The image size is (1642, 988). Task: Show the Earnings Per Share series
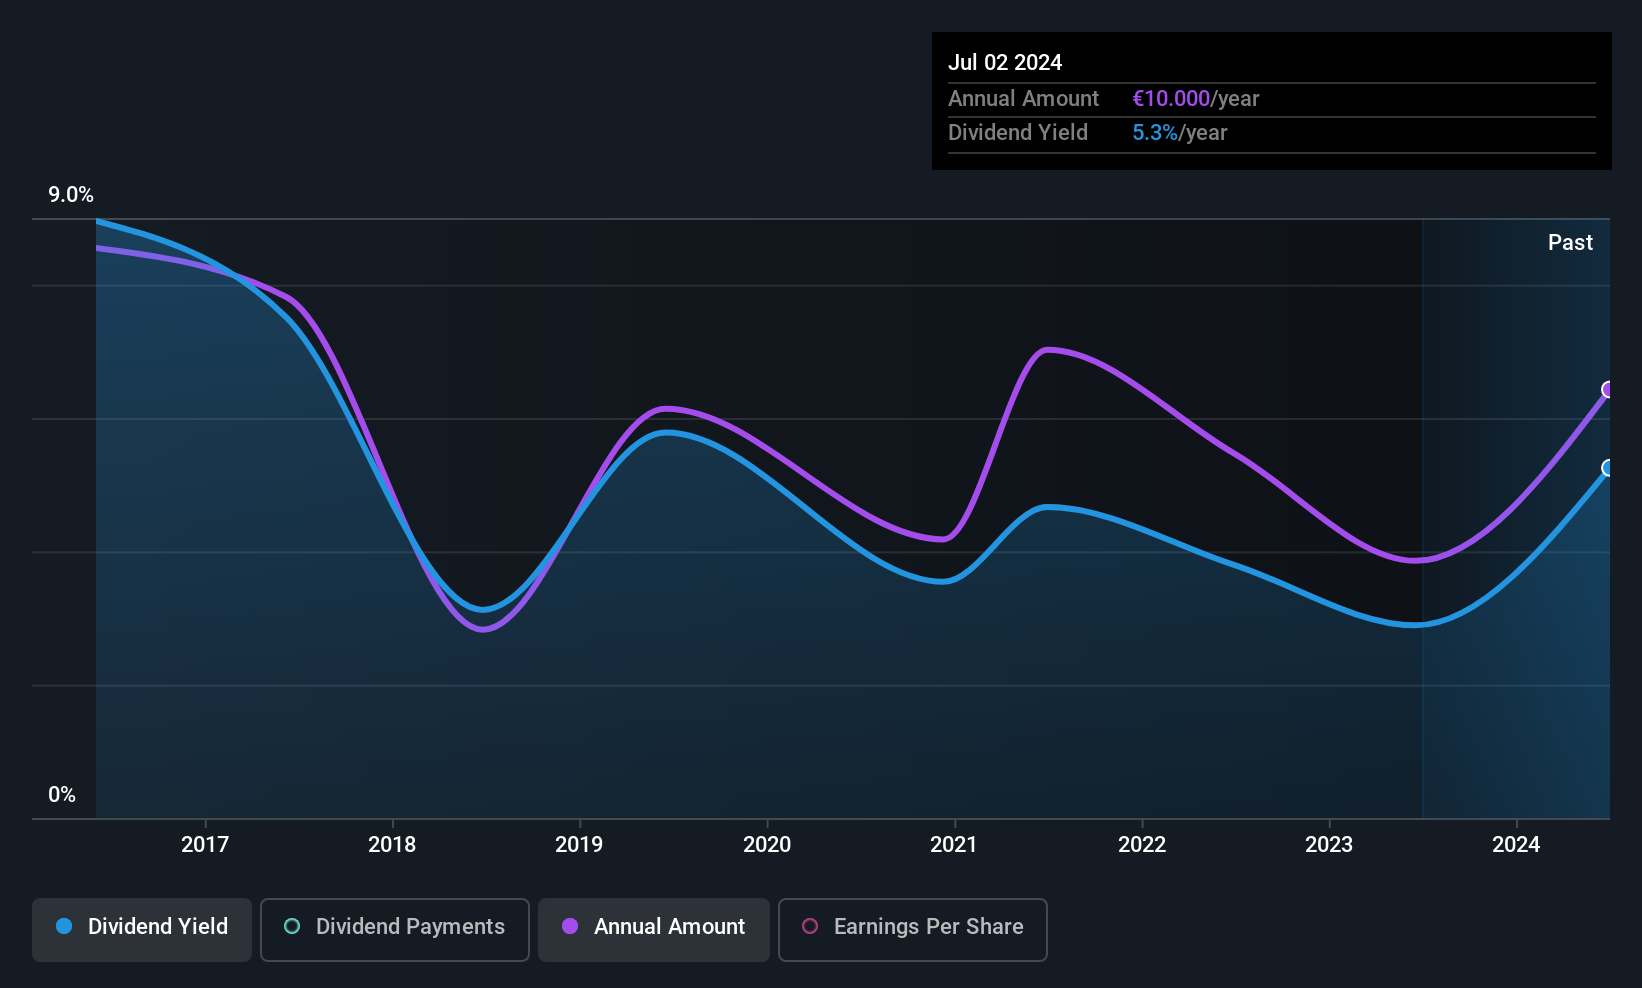click(x=913, y=929)
